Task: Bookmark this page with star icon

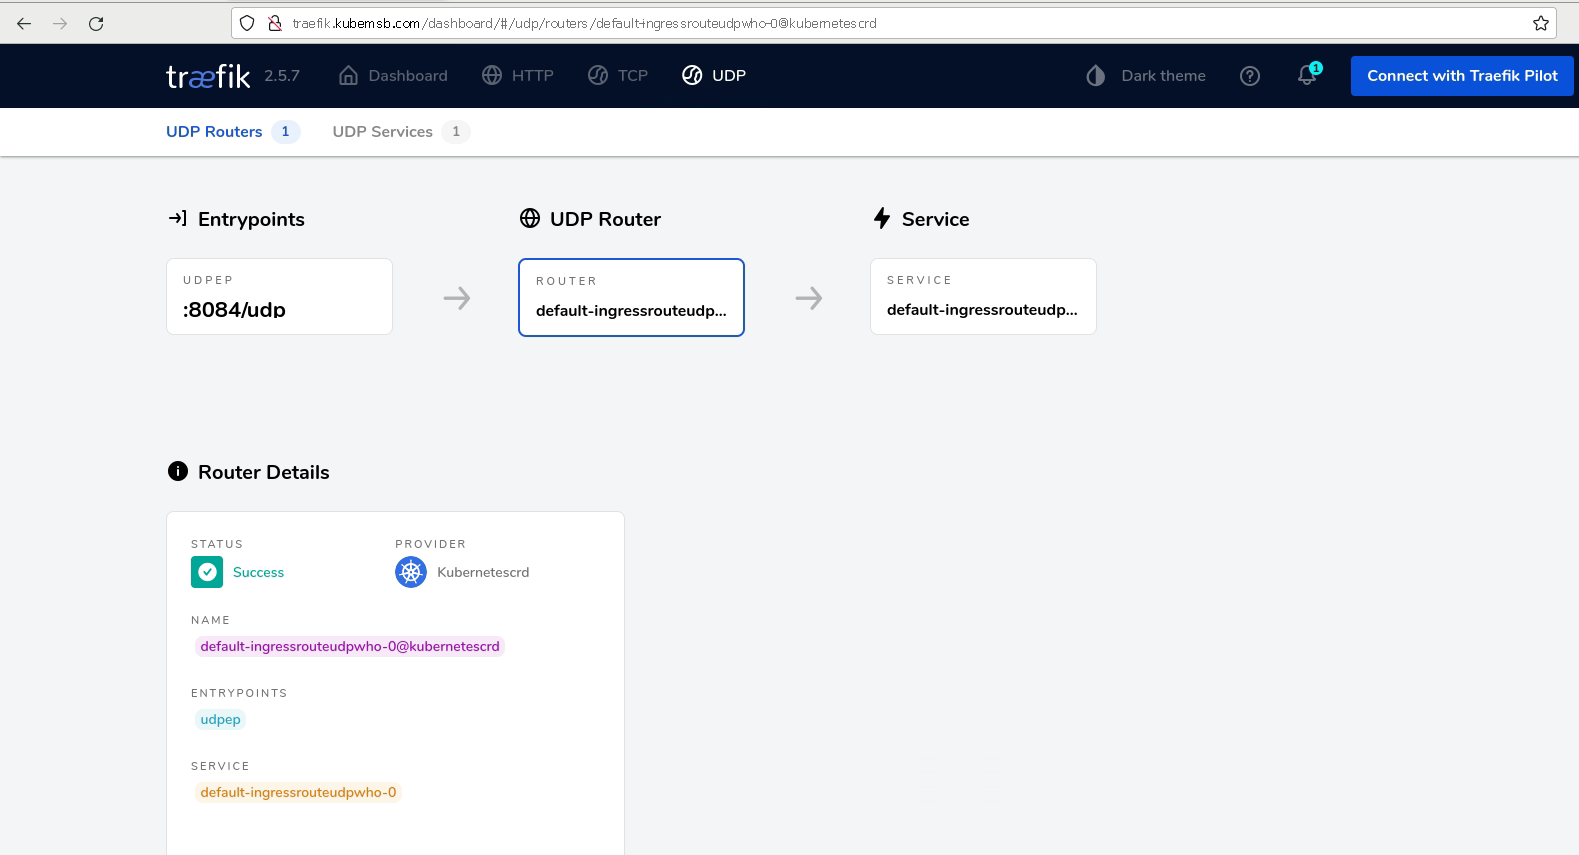Action: [1540, 23]
